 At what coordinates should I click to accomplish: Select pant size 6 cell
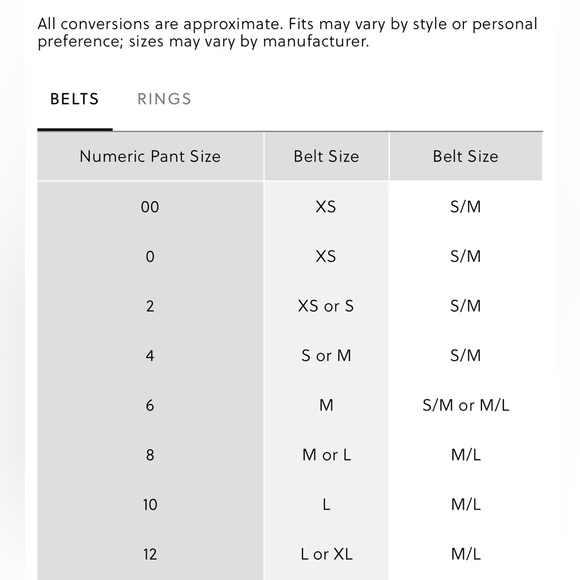click(150, 405)
